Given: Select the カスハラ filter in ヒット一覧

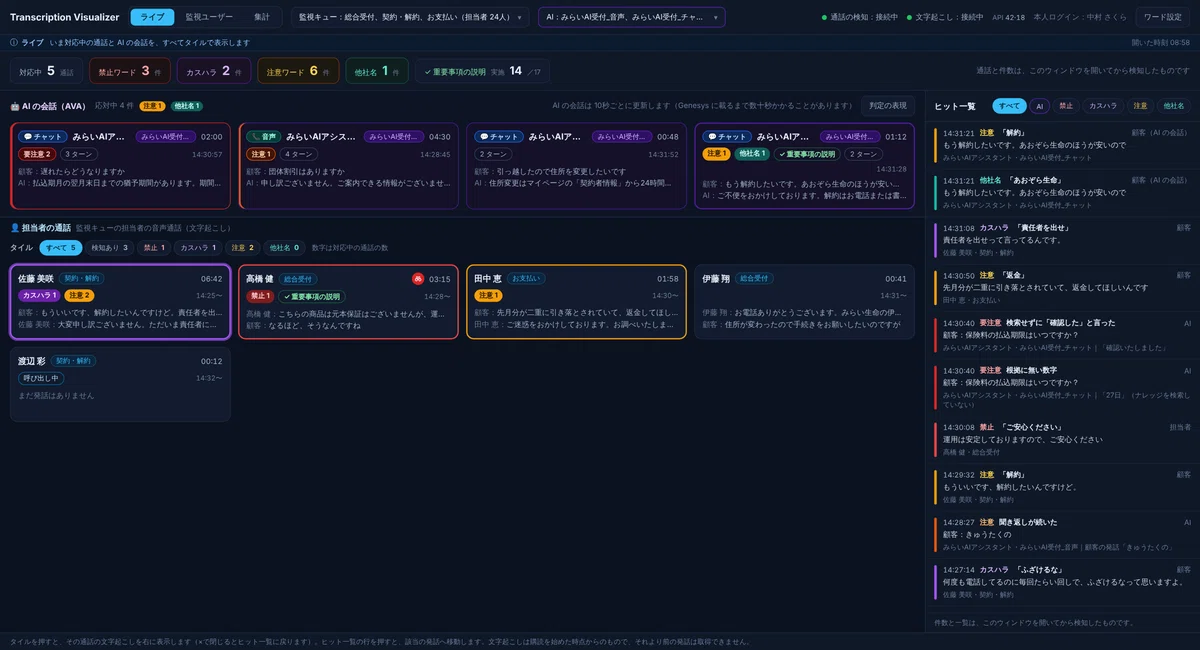Looking at the screenshot, I should (1103, 106).
